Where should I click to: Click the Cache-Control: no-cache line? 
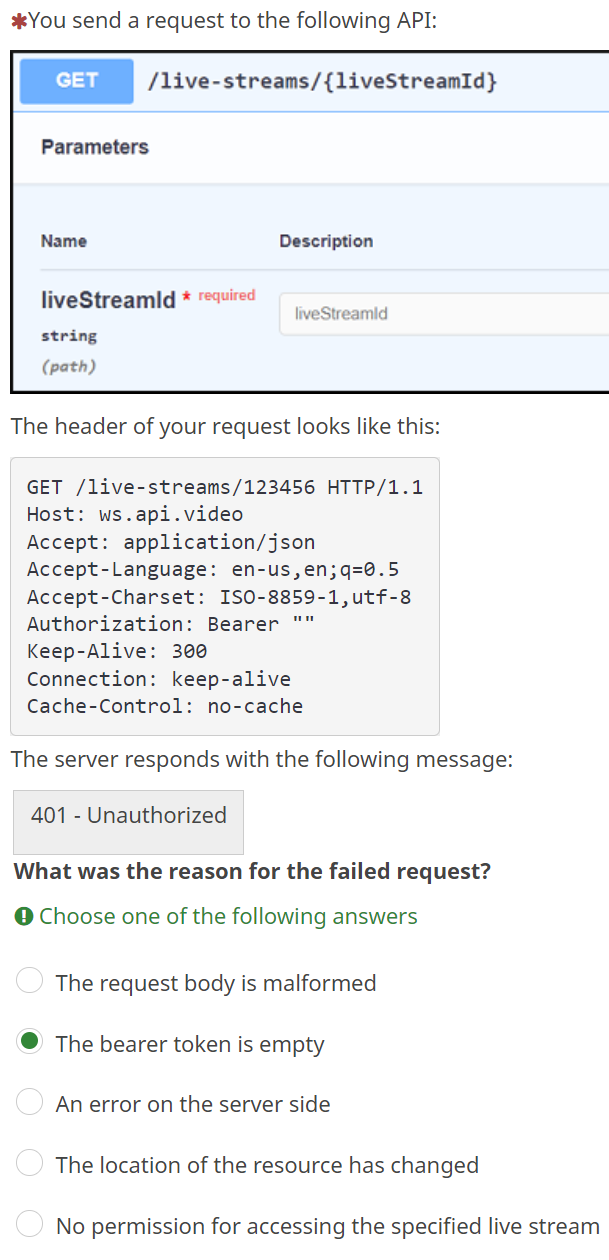(x=165, y=706)
